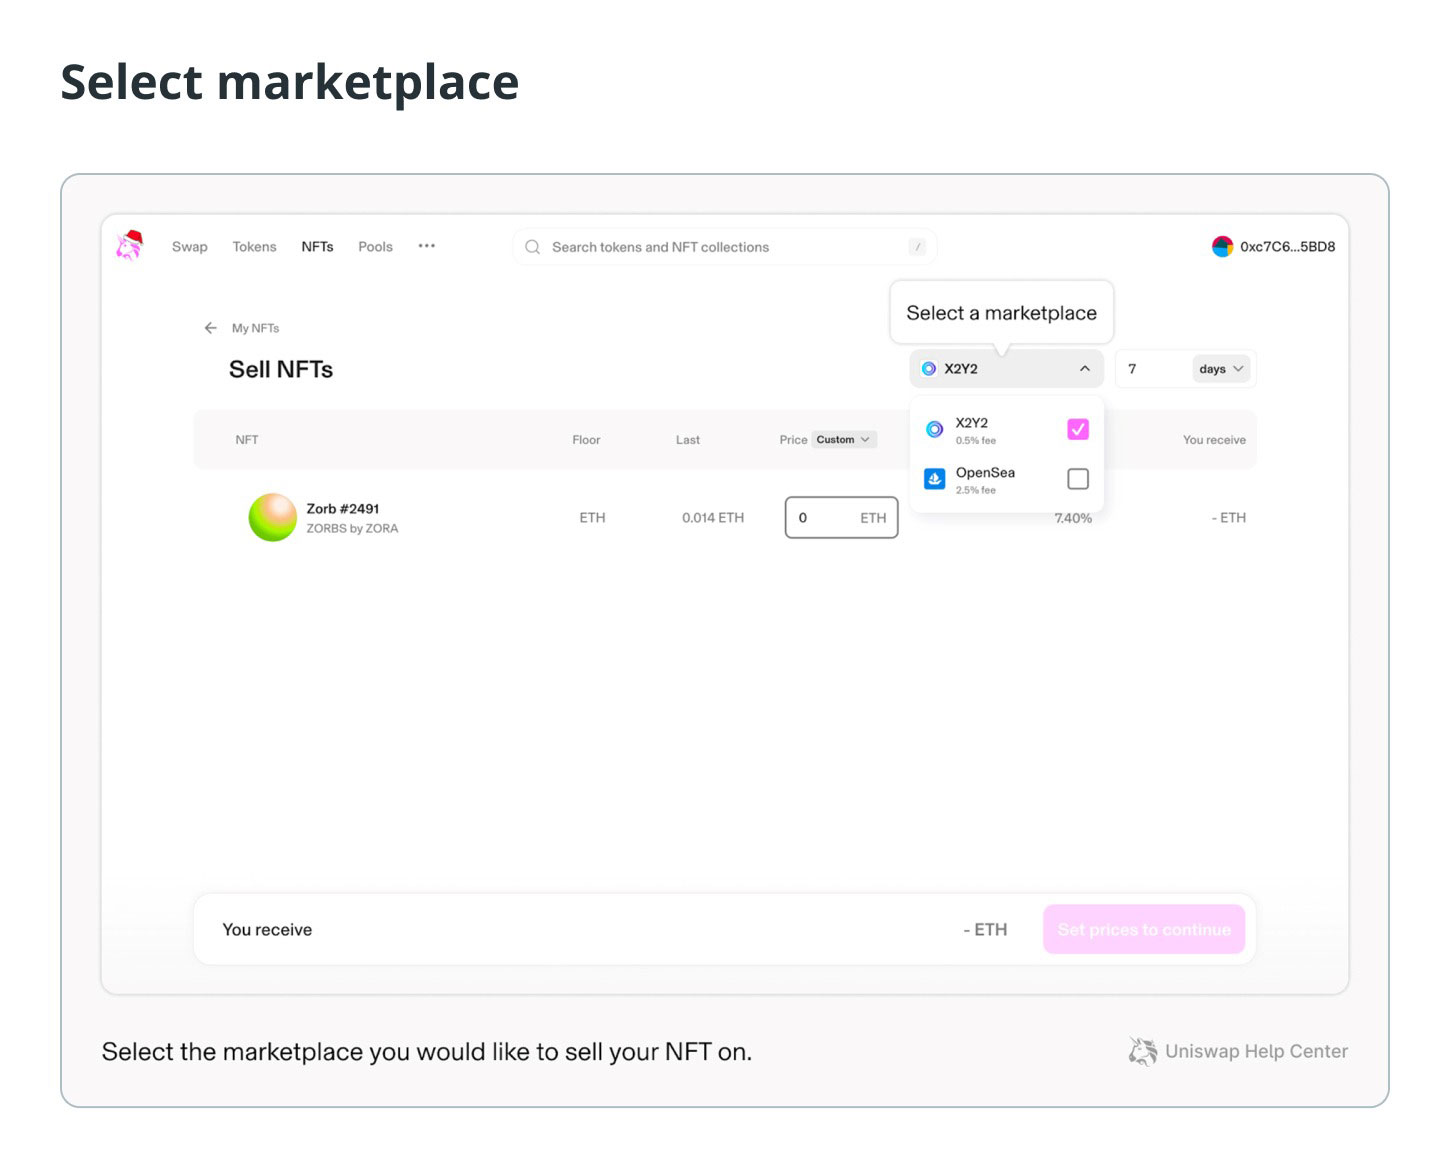Image resolution: width=1450 pixels, height=1163 pixels.
Task: Click the Uniswap unicorn logo
Action: pyautogui.click(x=130, y=245)
